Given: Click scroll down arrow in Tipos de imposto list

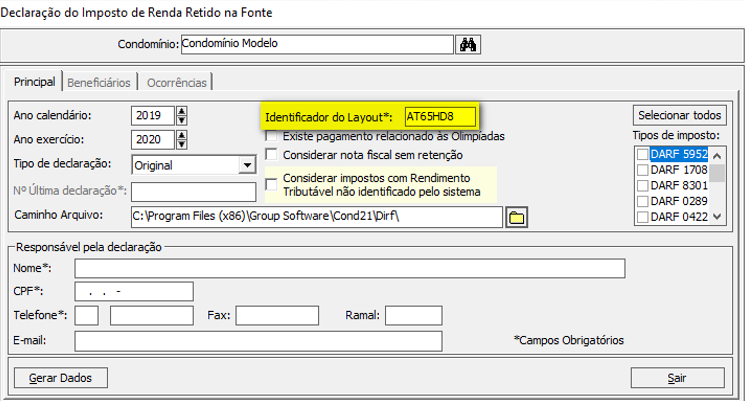Looking at the screenshot, I should (717, 217).
